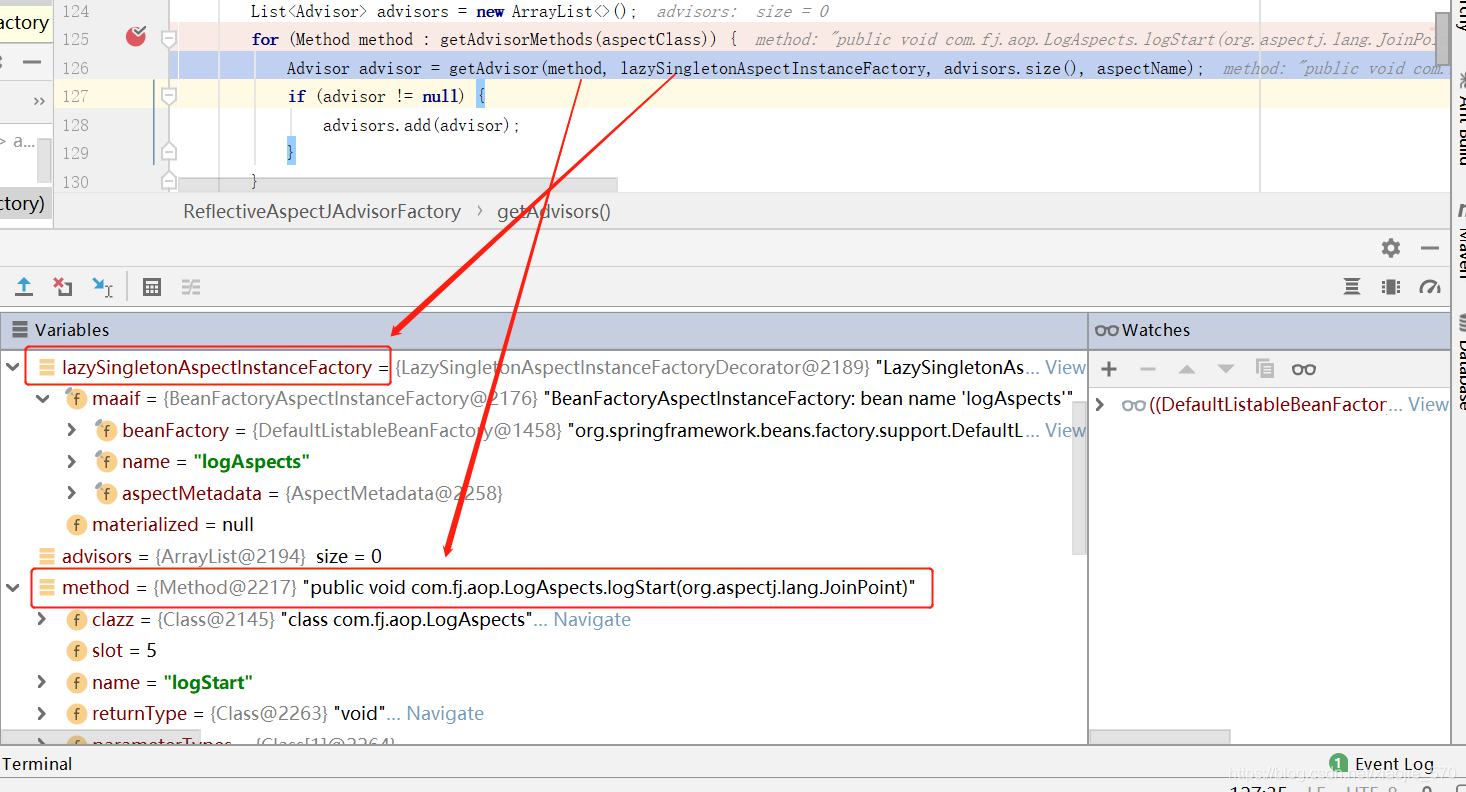Open the debugger settings gear
1466x792 pixels.
click(1390, 248)
